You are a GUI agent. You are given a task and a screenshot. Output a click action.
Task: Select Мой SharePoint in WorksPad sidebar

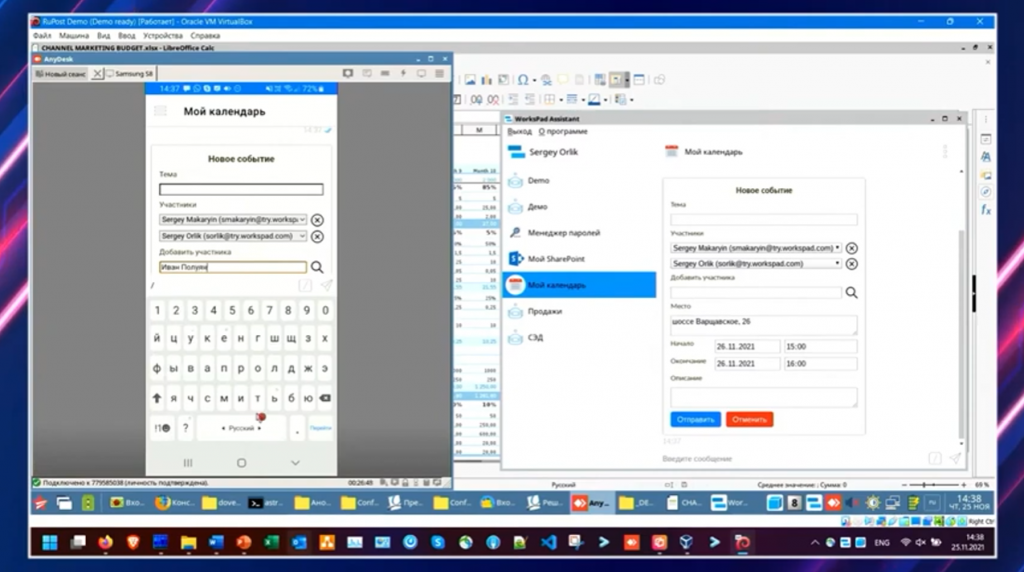(579, 259)
